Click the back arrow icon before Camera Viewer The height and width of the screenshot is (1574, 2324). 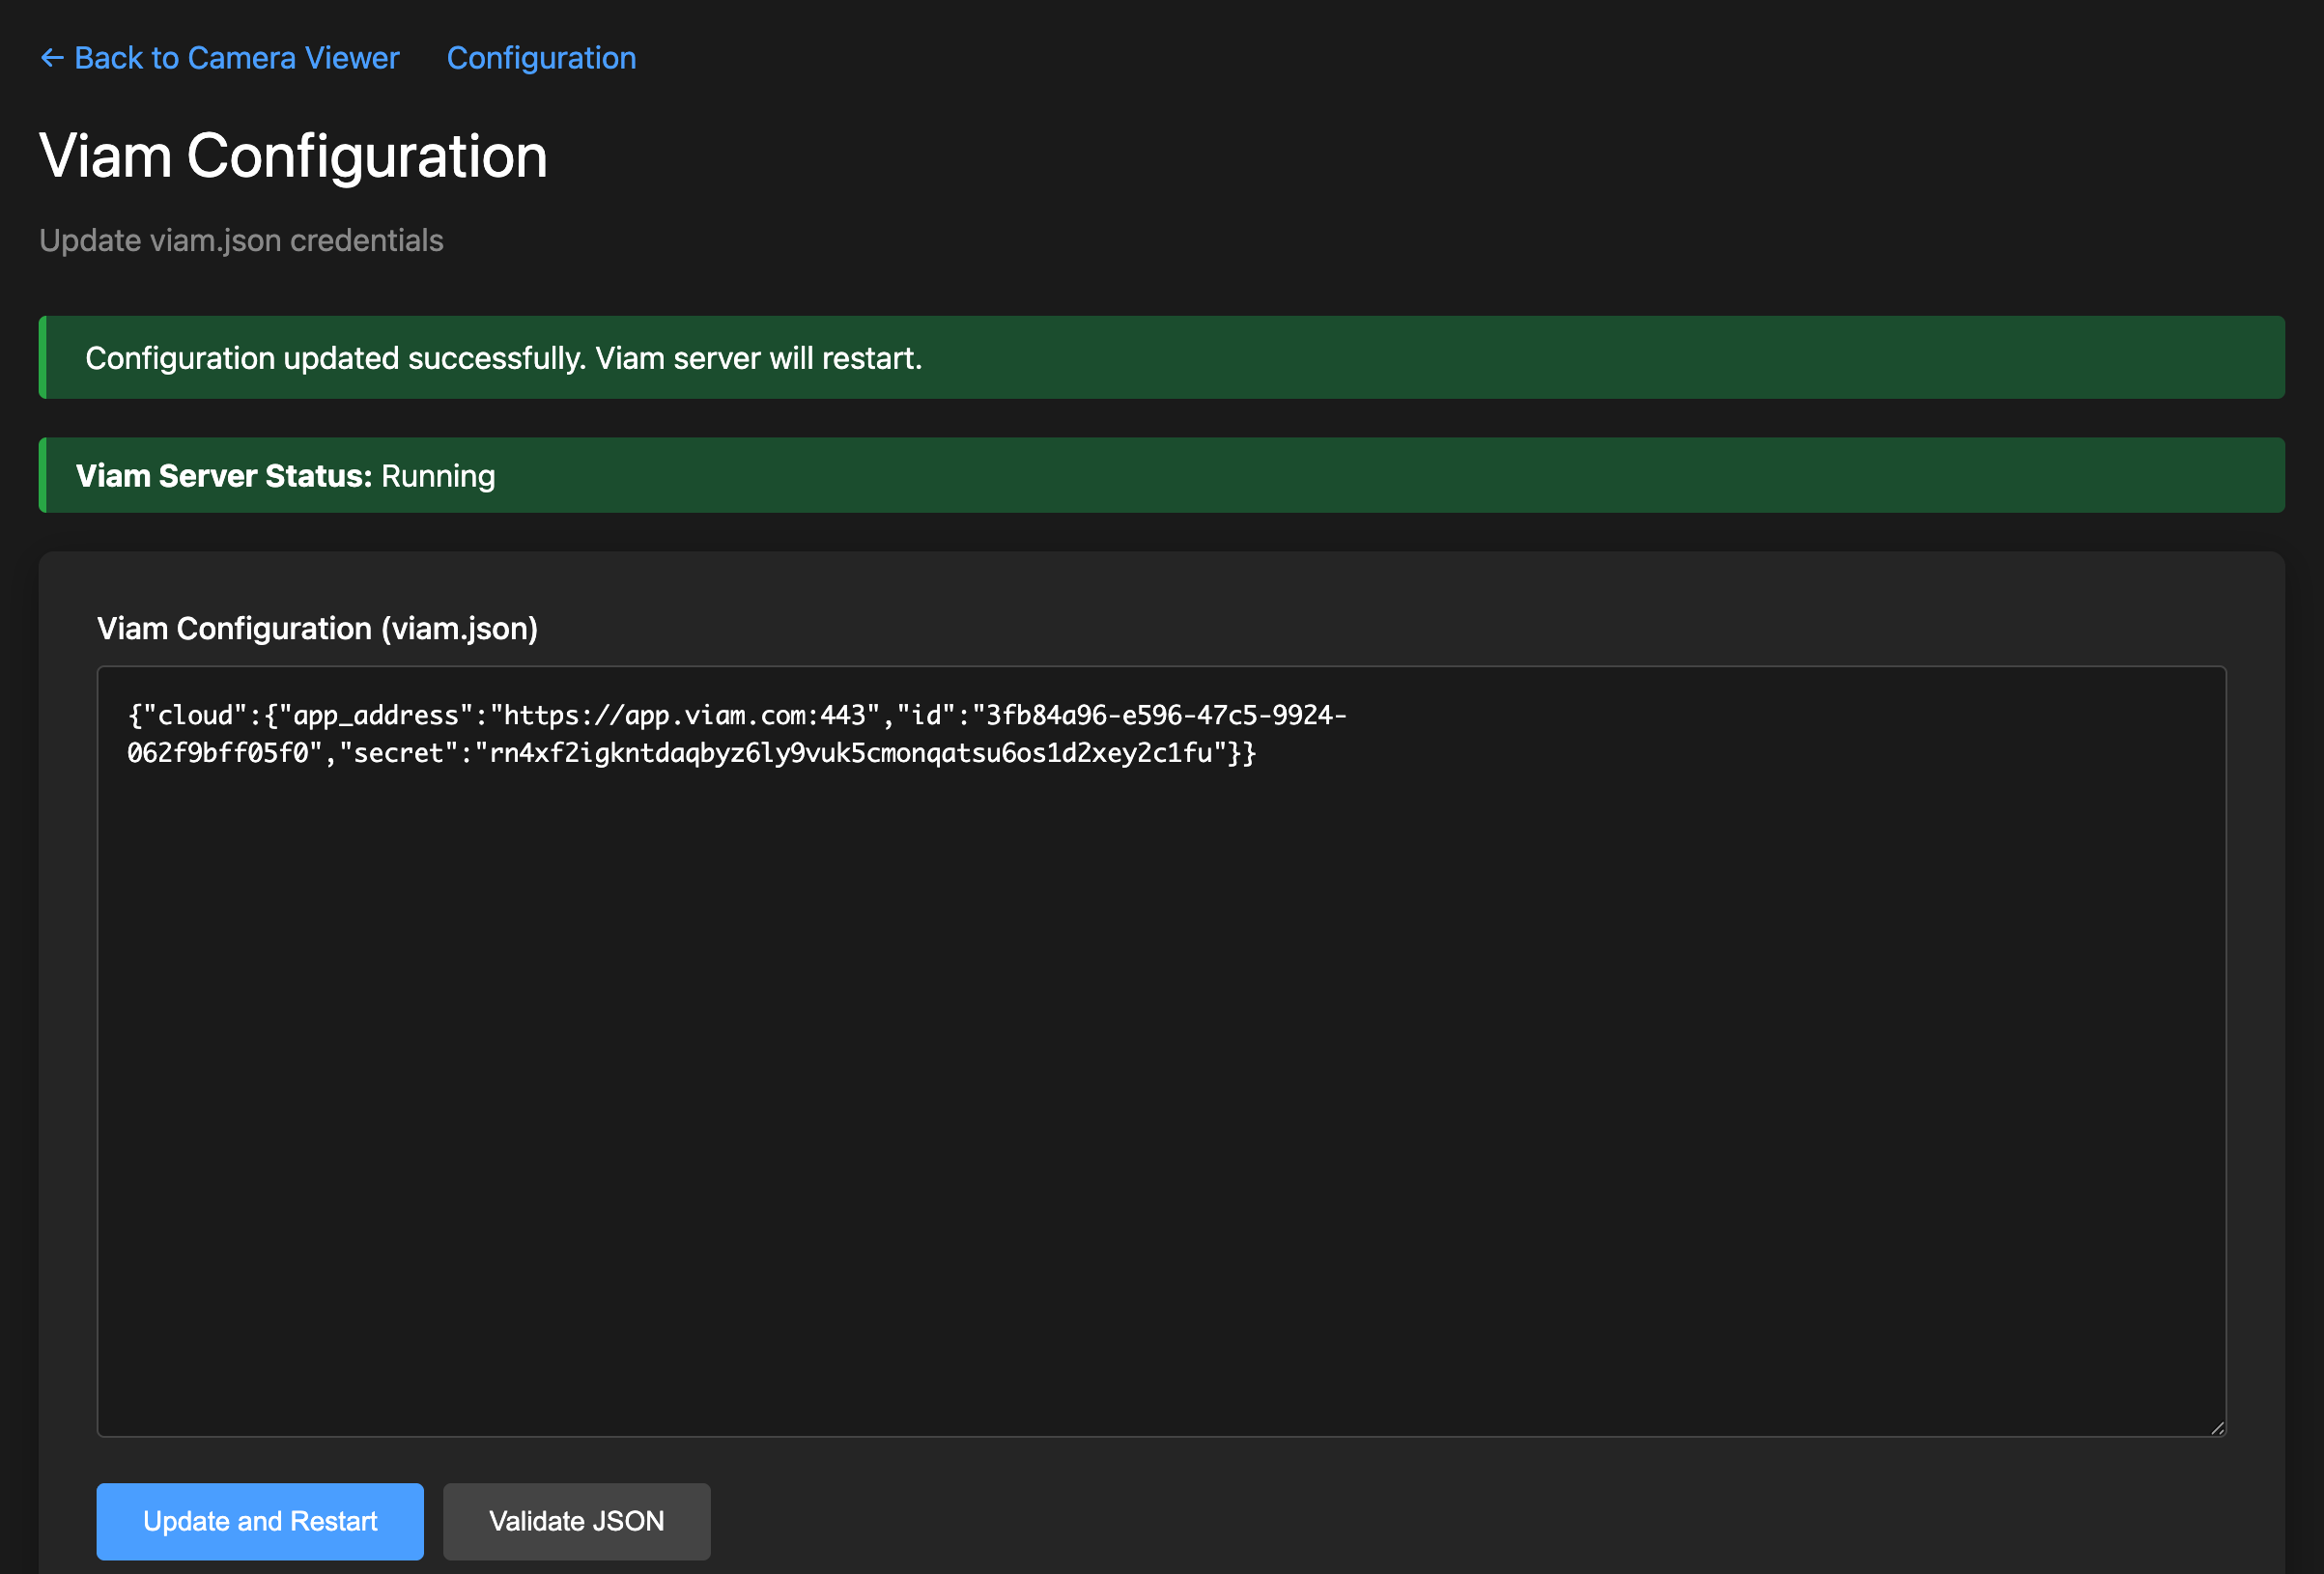click(52, 57)
